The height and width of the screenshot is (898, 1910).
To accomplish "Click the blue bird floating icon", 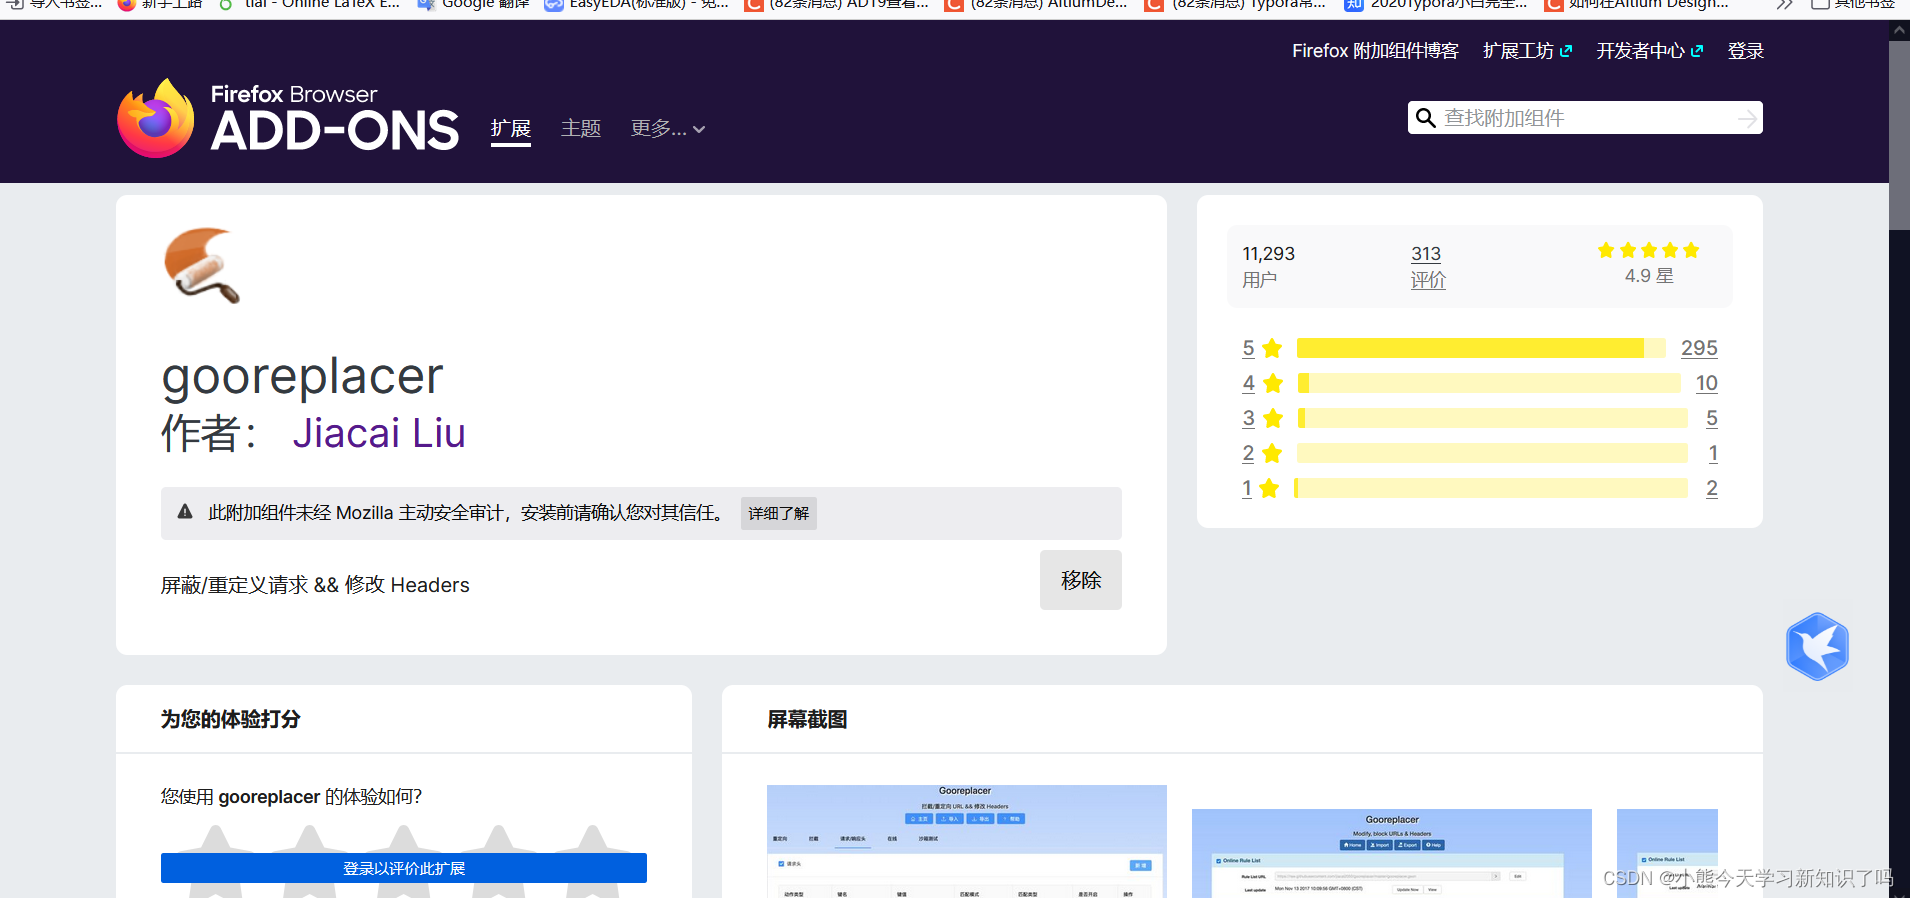I will tap(1817, 647).
